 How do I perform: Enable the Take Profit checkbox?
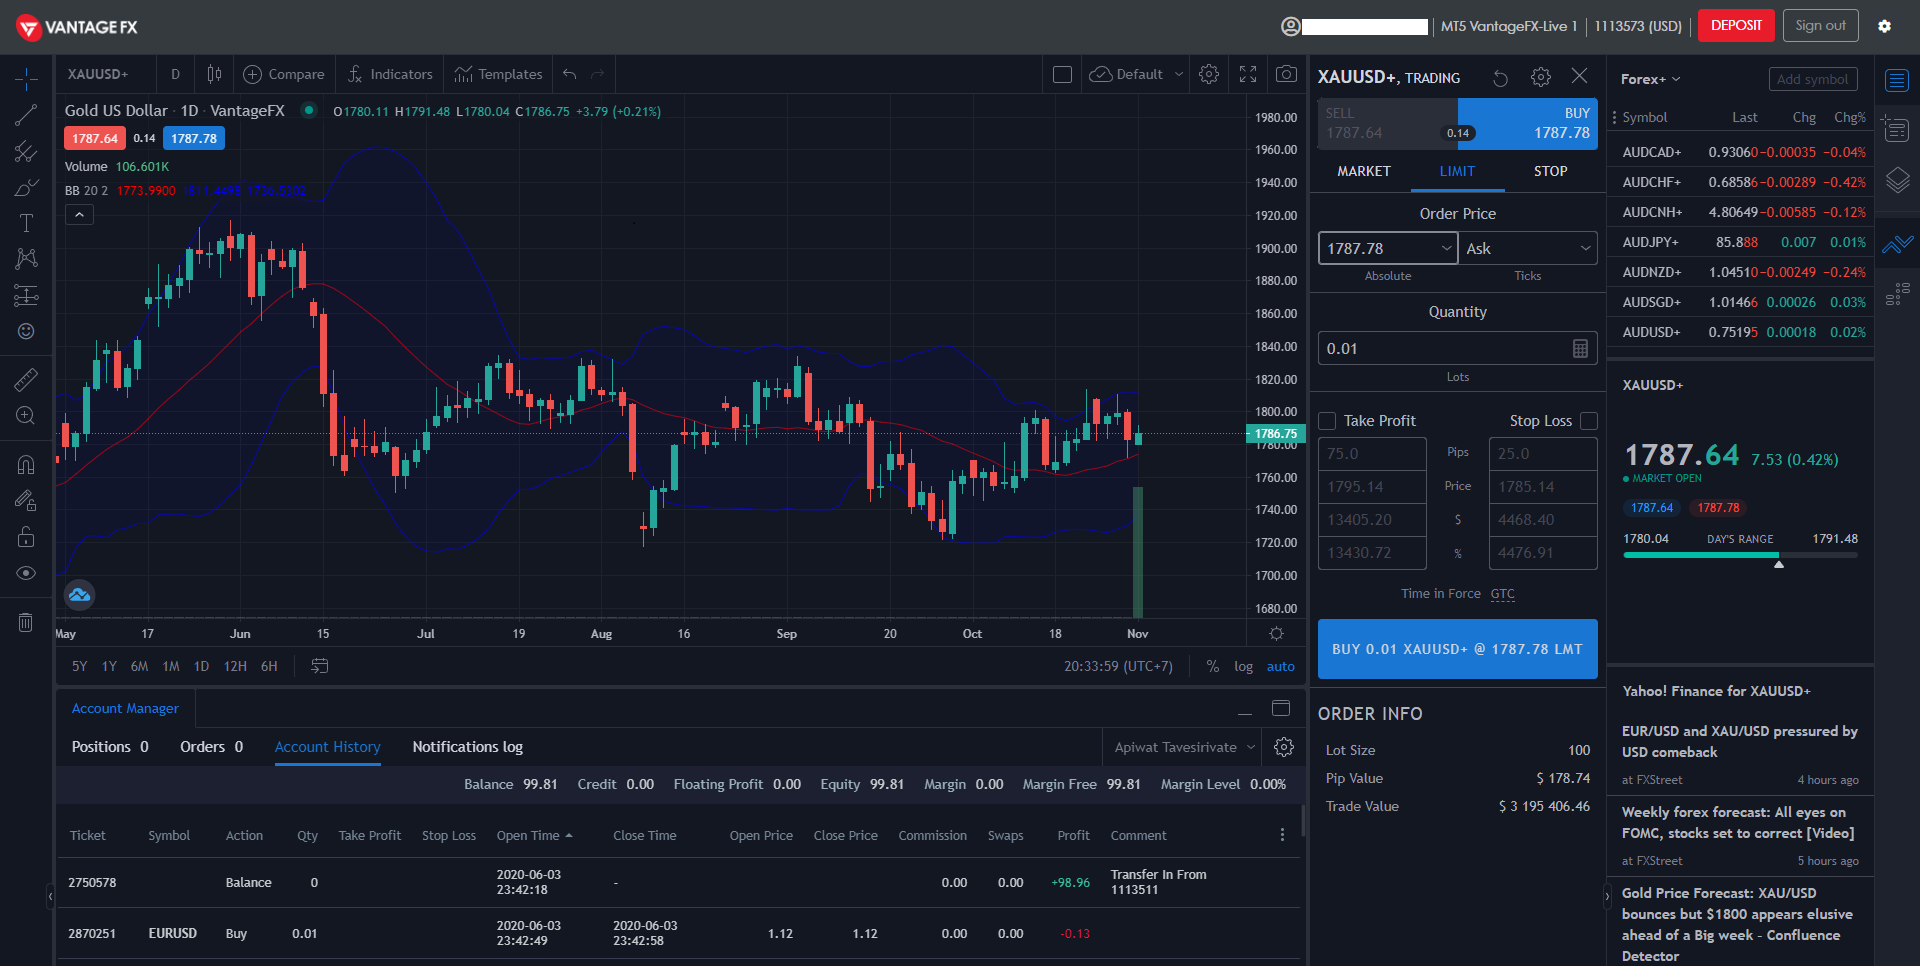pyautogui.click(x=1328, y=421)
